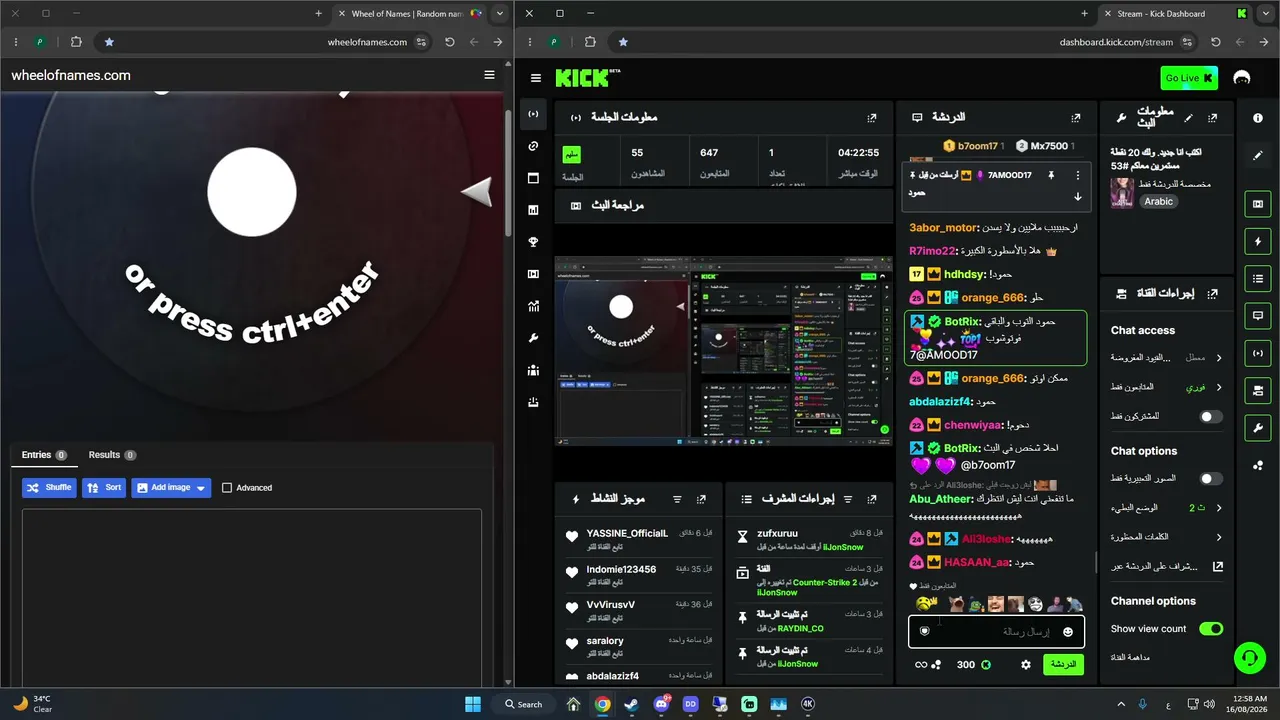This screenshot has width=1280, height=720.
Task: Filter the moderator actions panel
Action: coord(847,499)
